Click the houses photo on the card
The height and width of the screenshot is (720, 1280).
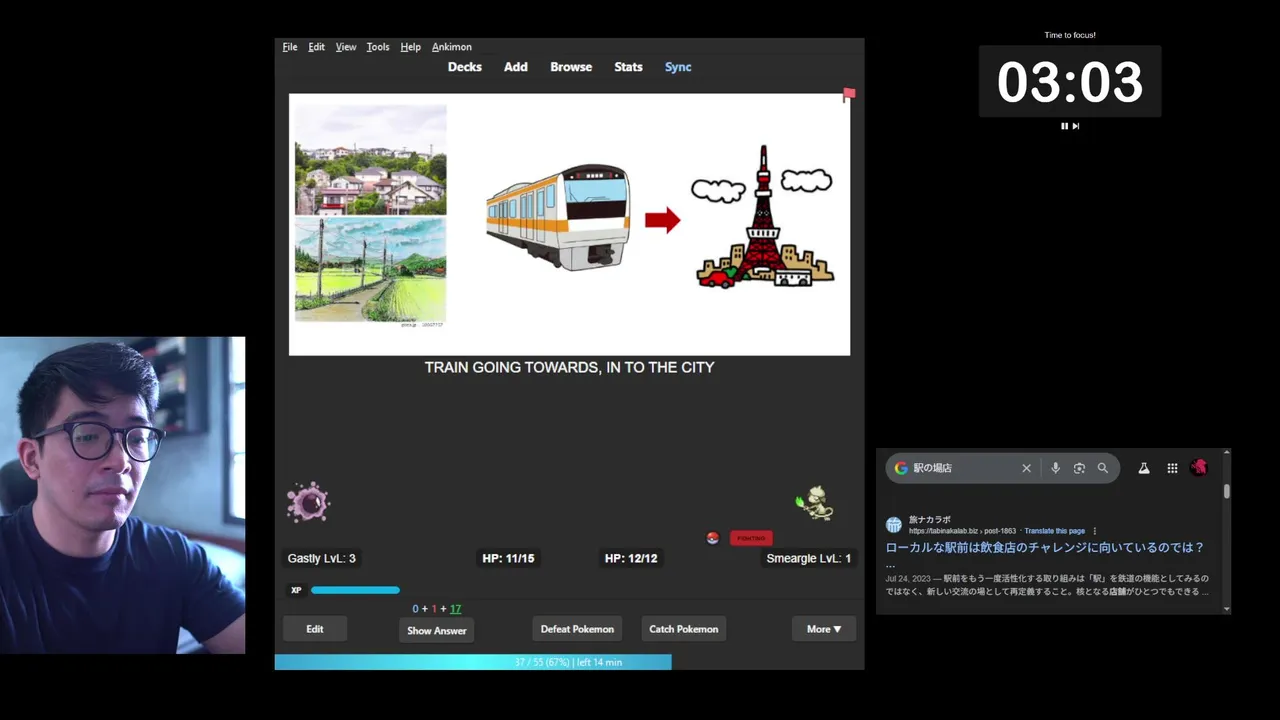tap(370, 160)
